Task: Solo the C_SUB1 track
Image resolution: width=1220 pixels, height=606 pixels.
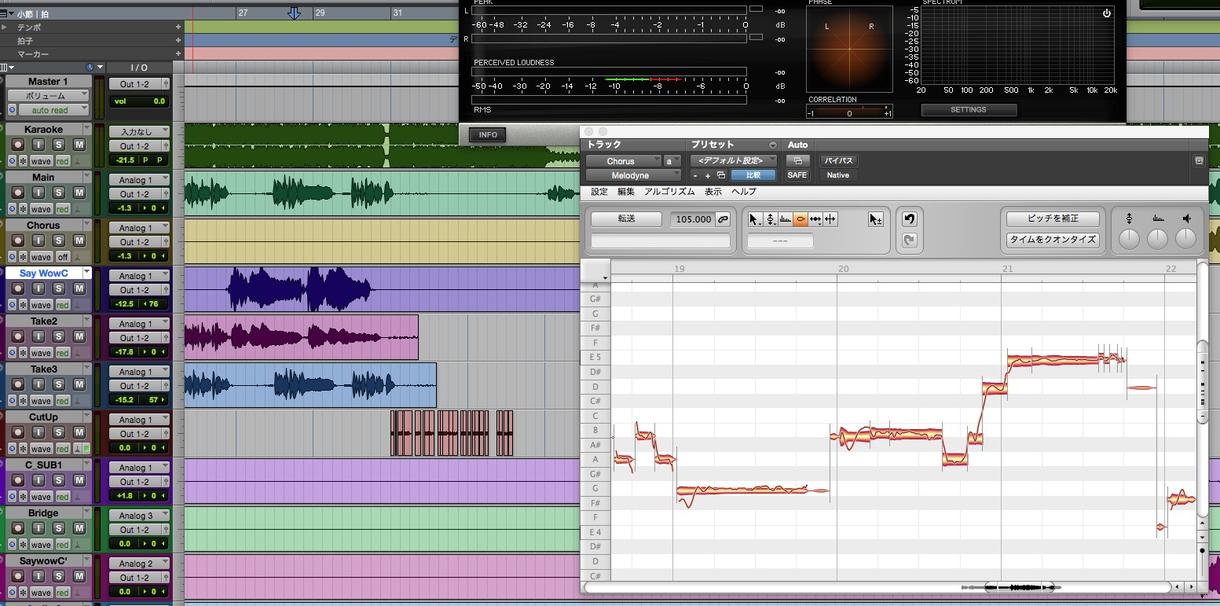Action: [58, 481]
